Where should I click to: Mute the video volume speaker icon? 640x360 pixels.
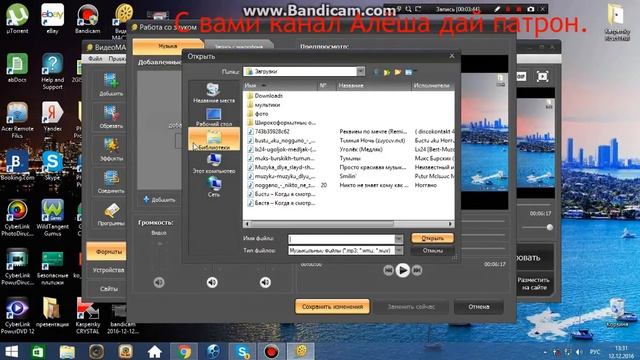tap(159, 282)
